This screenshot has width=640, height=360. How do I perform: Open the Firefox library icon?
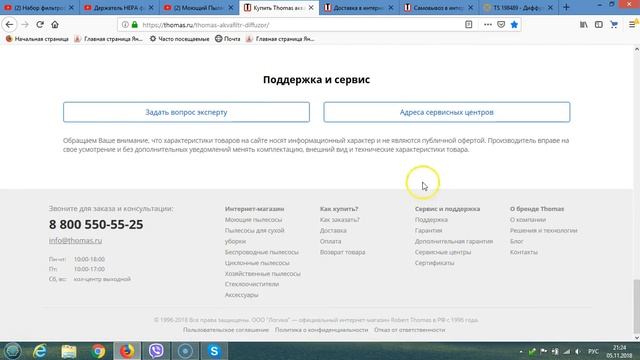[x=584, y=25]
